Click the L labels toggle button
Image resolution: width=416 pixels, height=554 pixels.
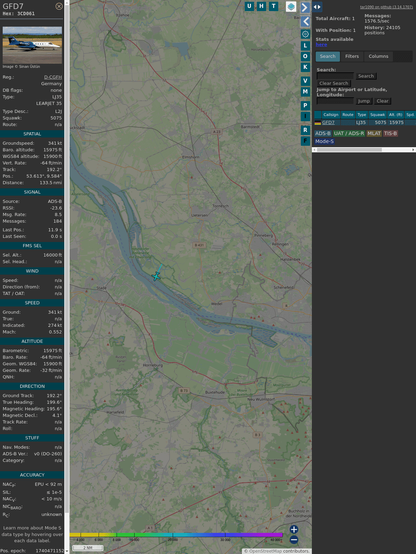[305, 46]
